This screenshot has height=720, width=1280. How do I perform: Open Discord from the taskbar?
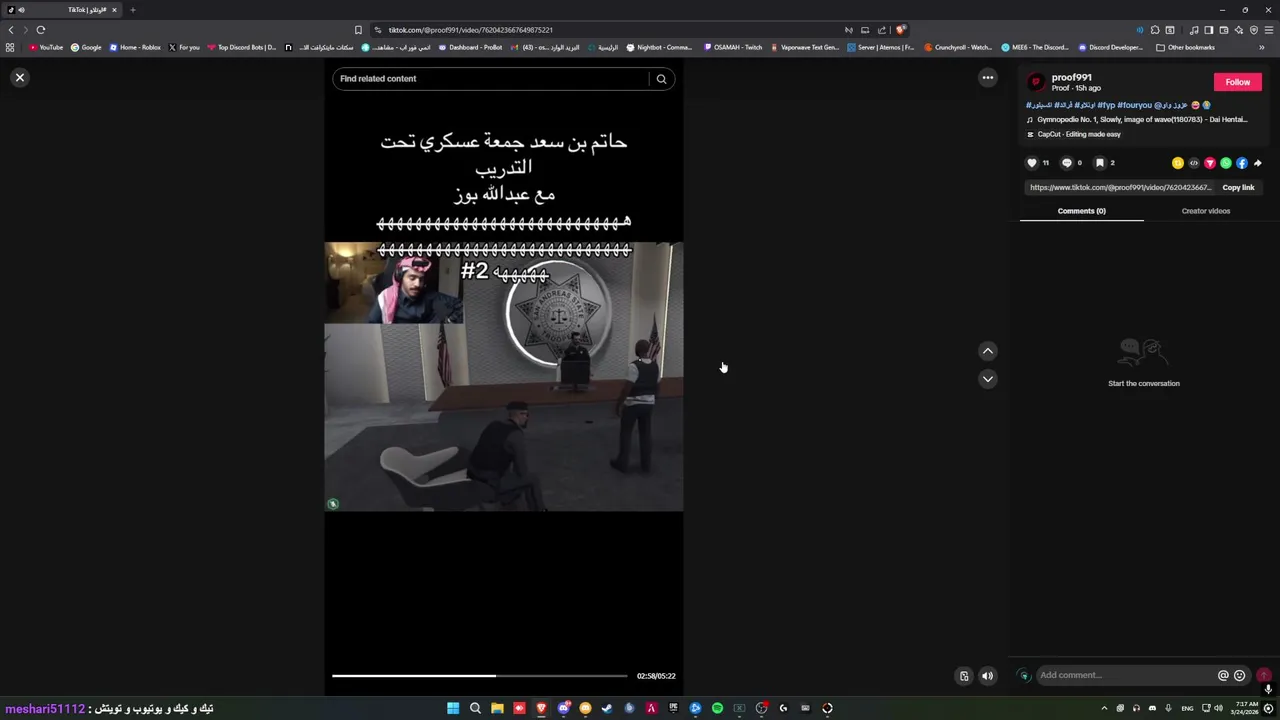pos(563,708)
